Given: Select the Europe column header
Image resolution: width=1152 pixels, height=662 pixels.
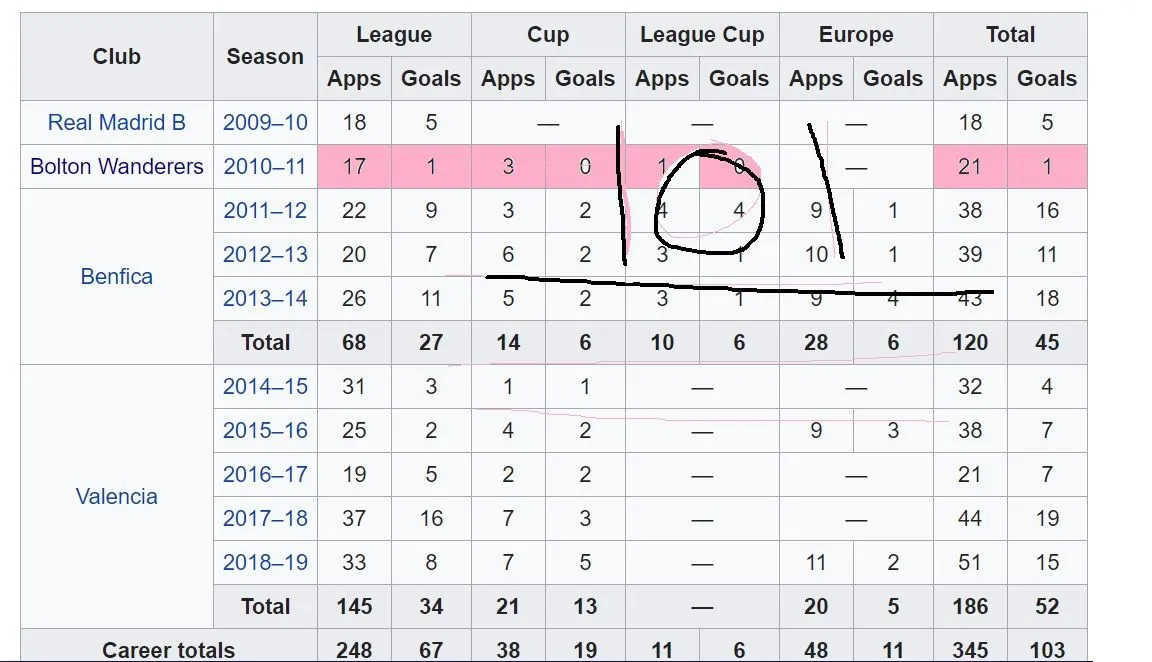Looking at the screenshot, I should point(856,35).
